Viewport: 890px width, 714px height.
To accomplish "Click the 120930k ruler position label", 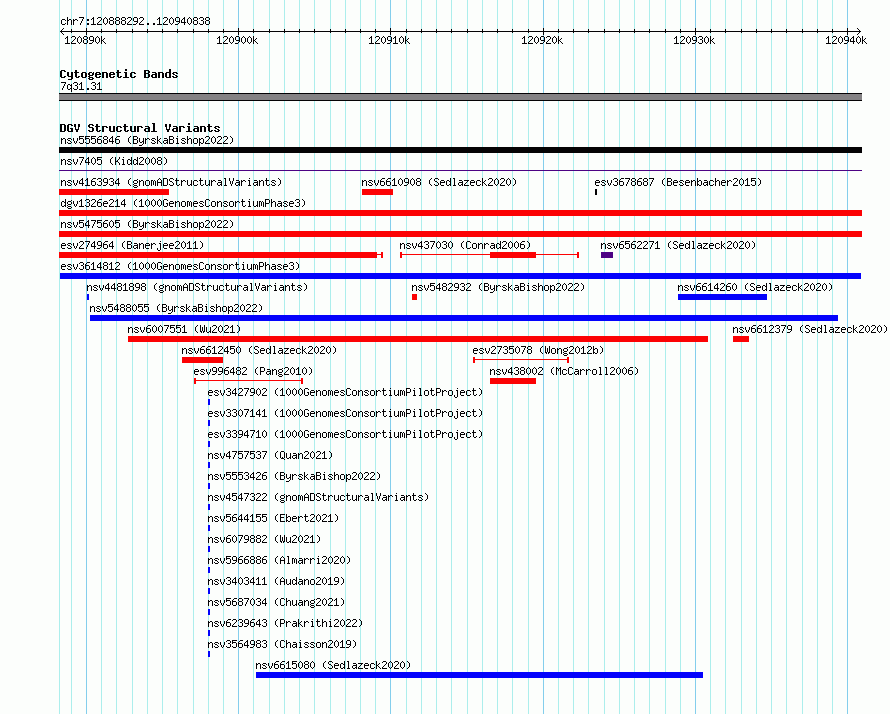I will coord(694,40).
